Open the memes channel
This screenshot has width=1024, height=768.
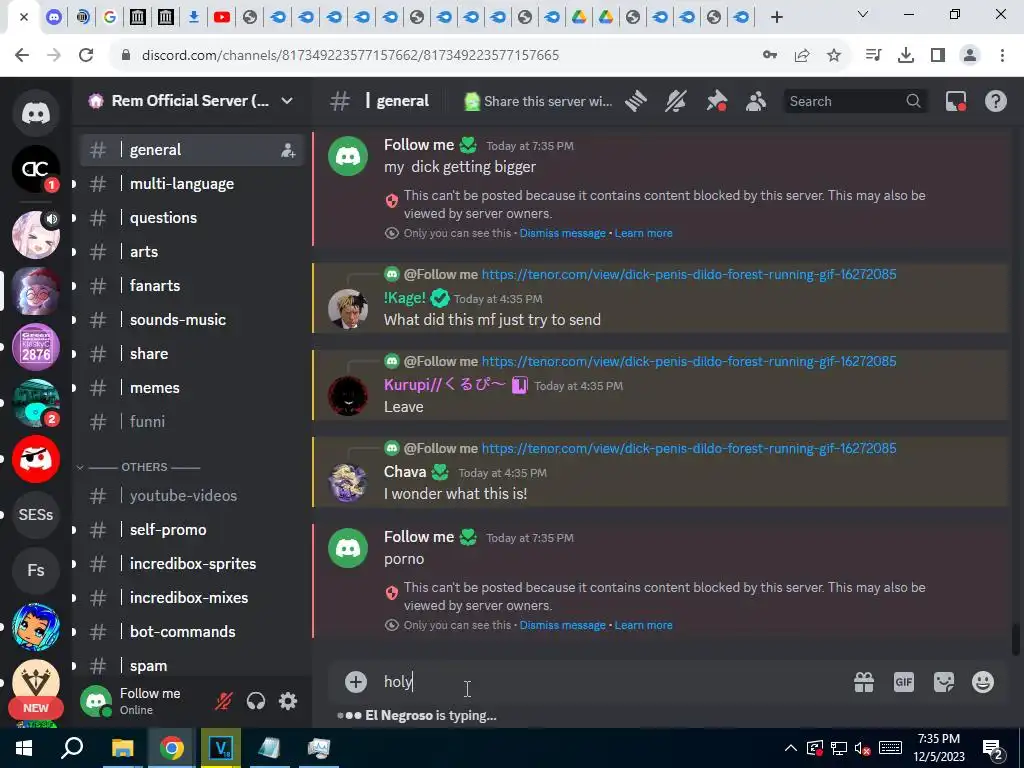pyautogui.click(x=192, y=388)
